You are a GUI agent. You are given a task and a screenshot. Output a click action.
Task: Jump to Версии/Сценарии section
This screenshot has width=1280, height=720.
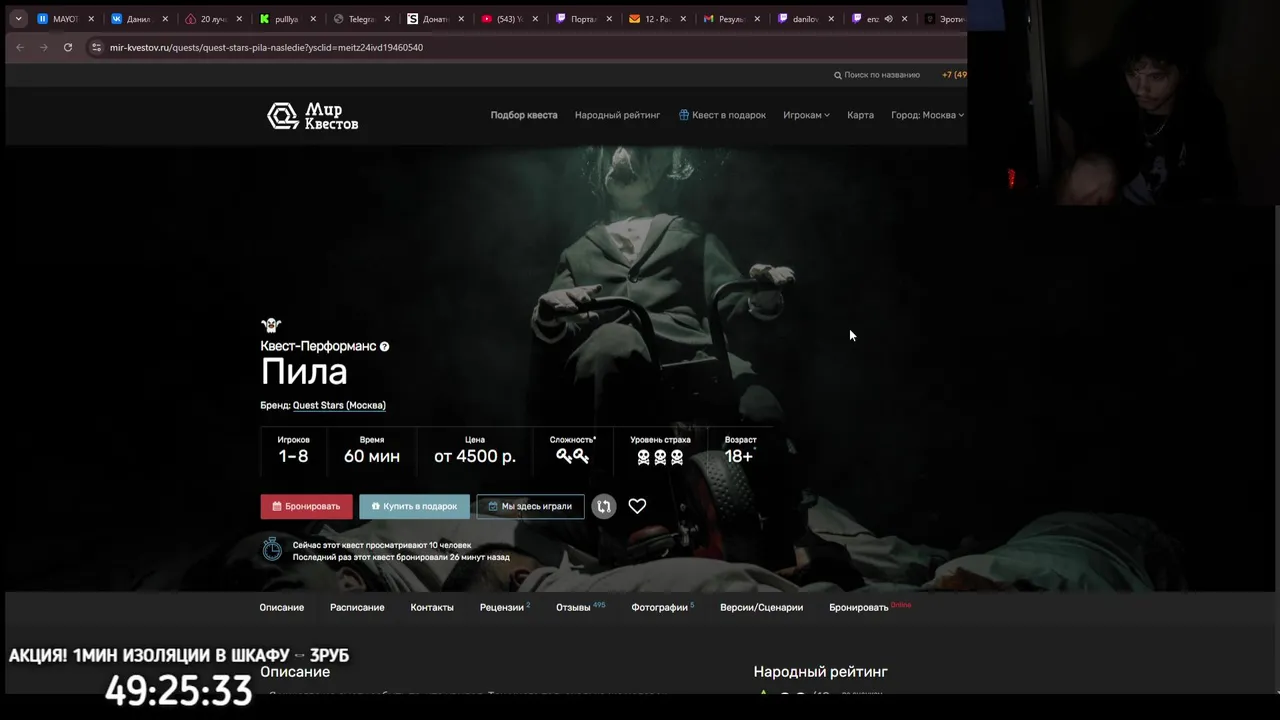[x=761, y=607]
